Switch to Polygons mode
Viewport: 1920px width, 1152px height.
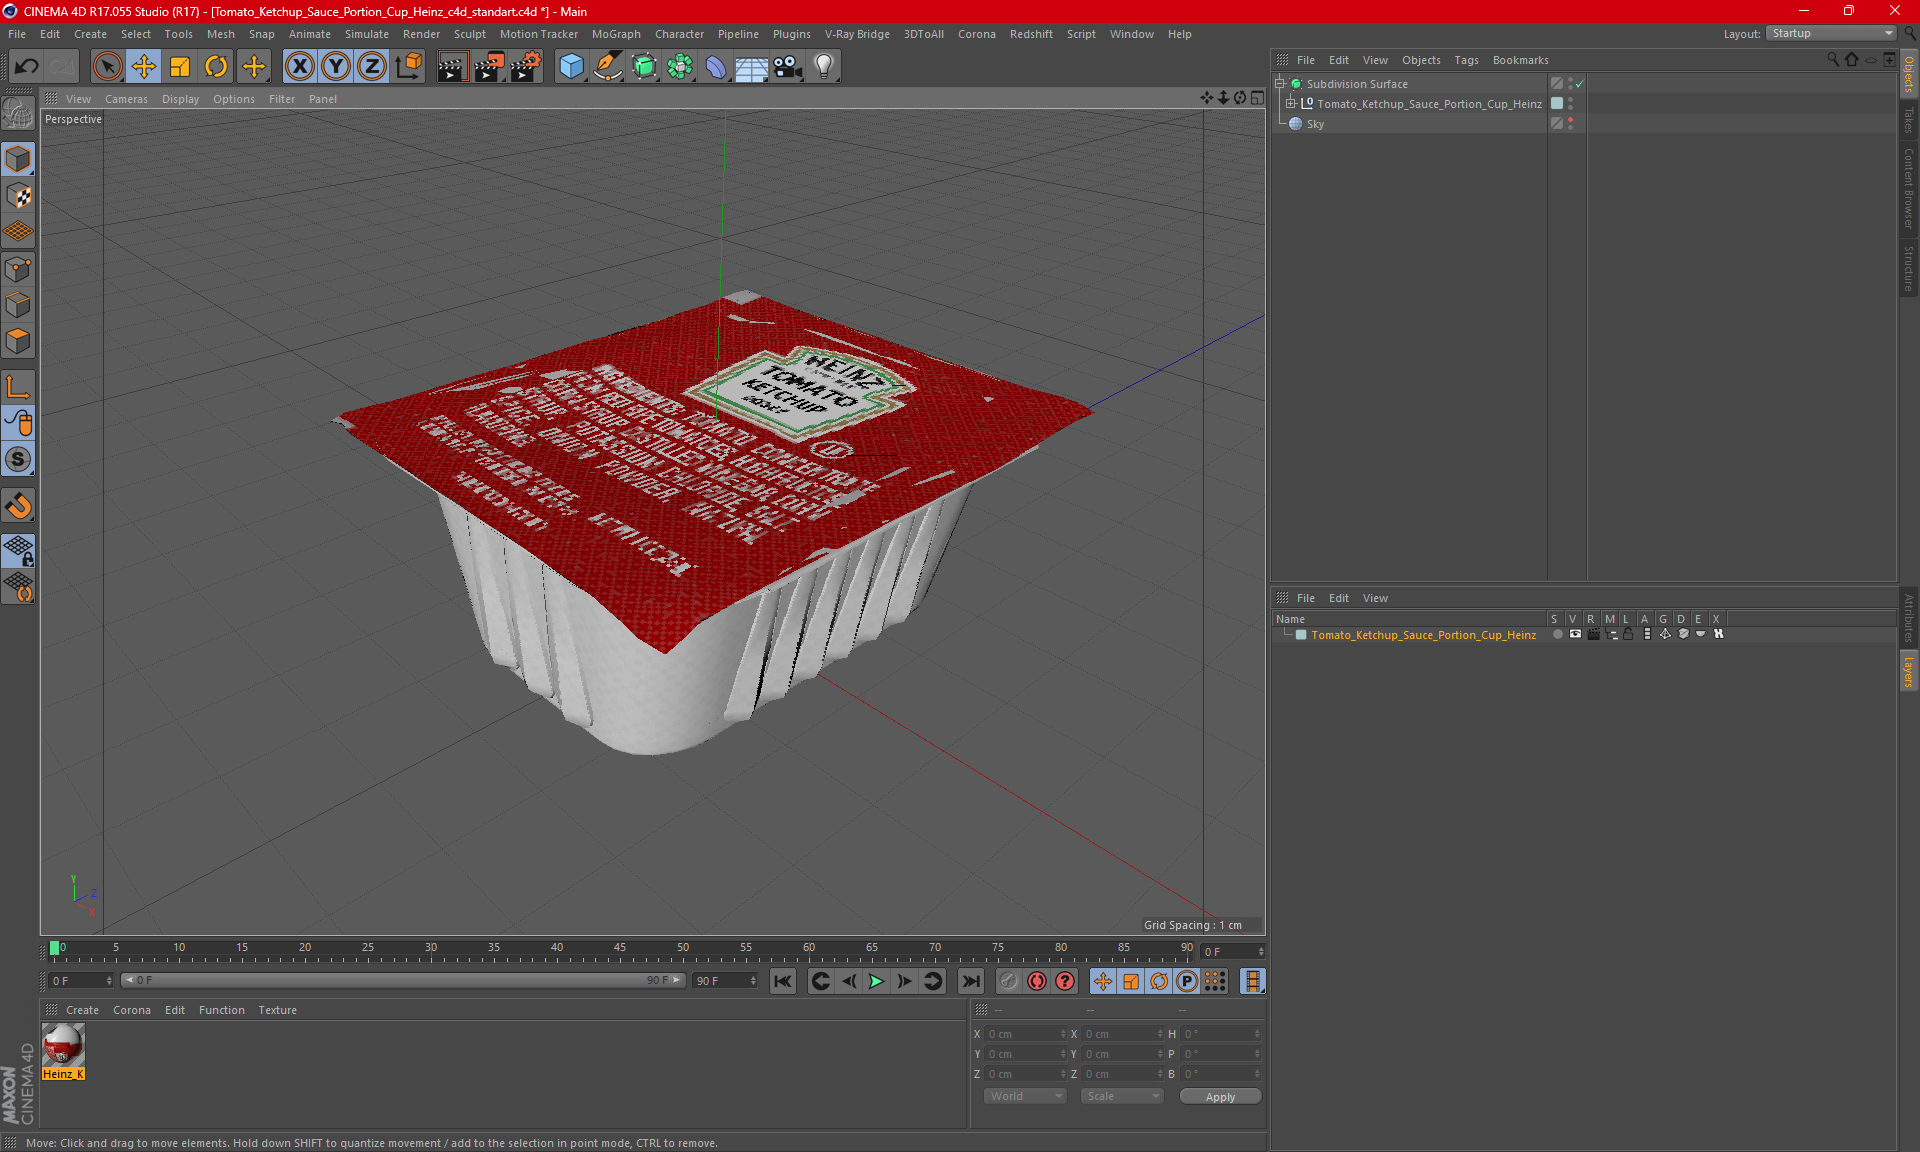[x=19, y=341]
